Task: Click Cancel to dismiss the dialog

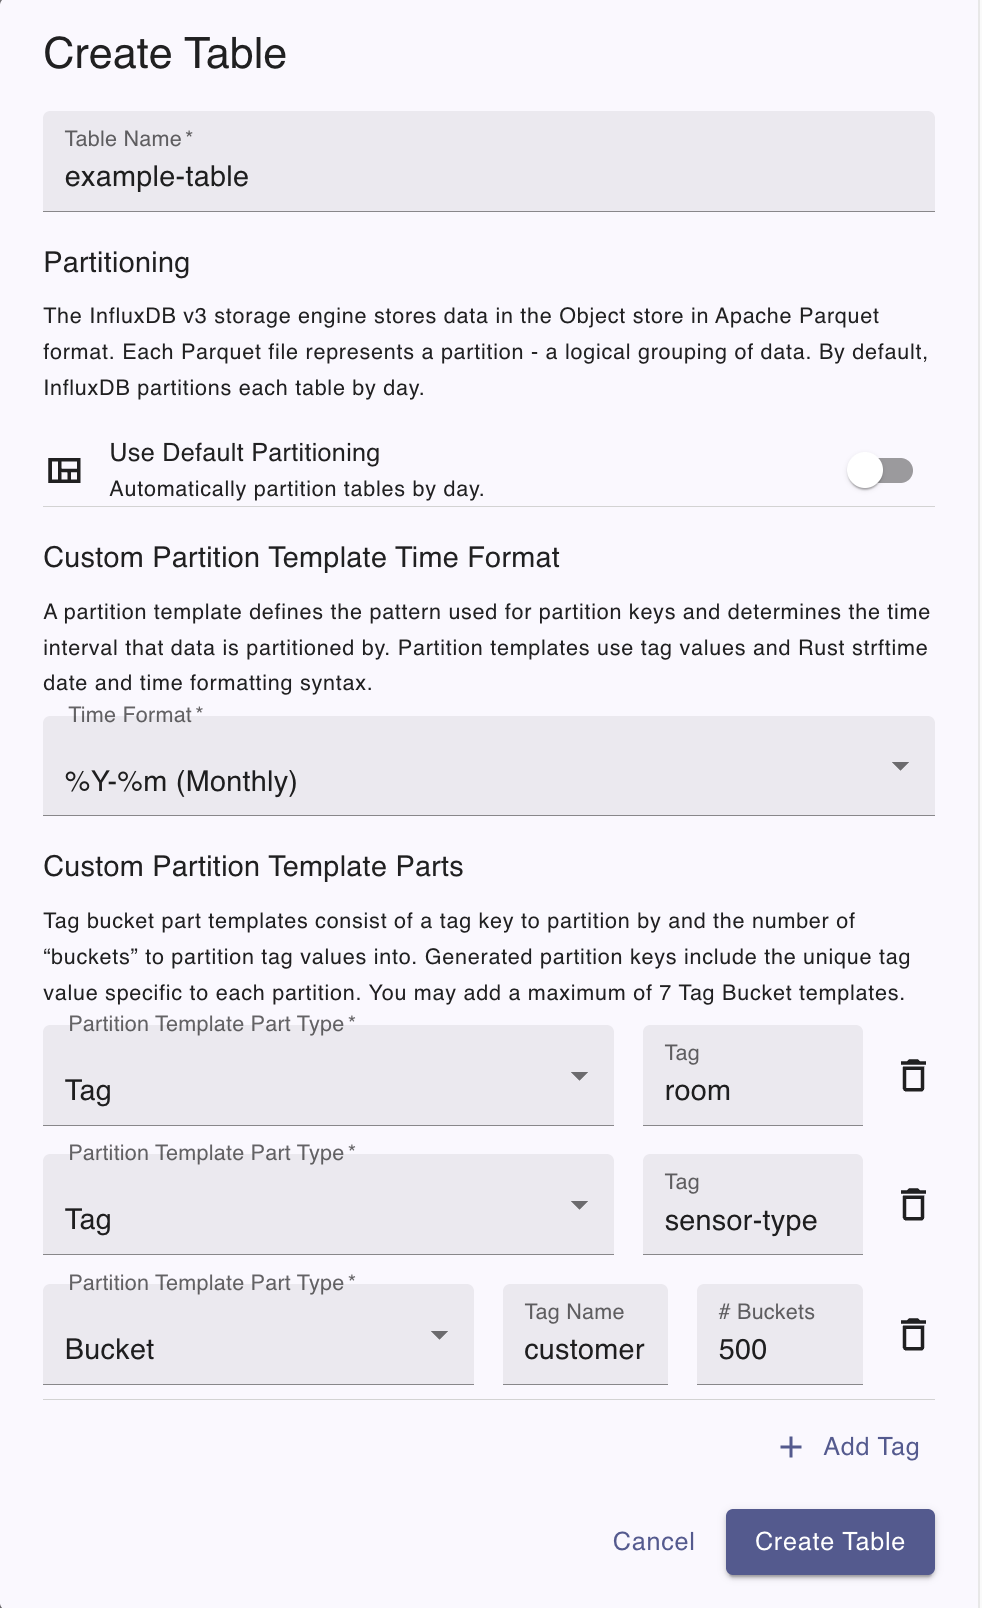Action: click(652, 1542)
